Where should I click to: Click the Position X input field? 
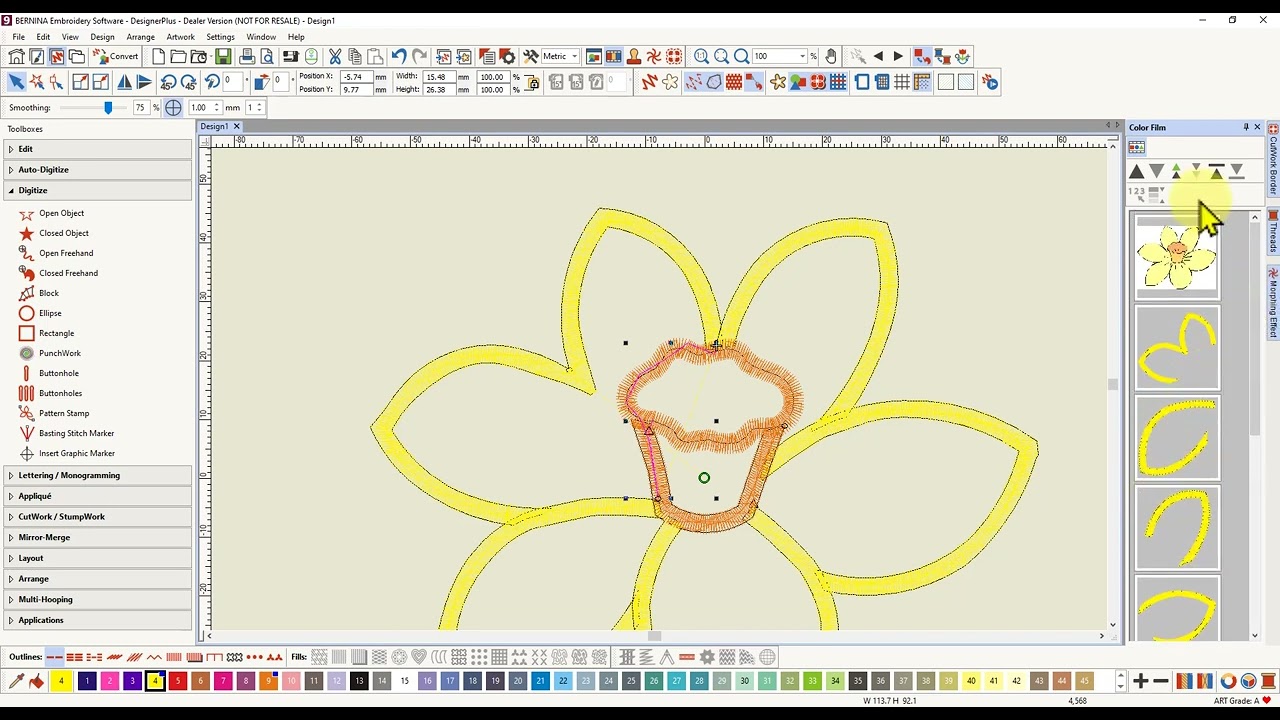355,76
